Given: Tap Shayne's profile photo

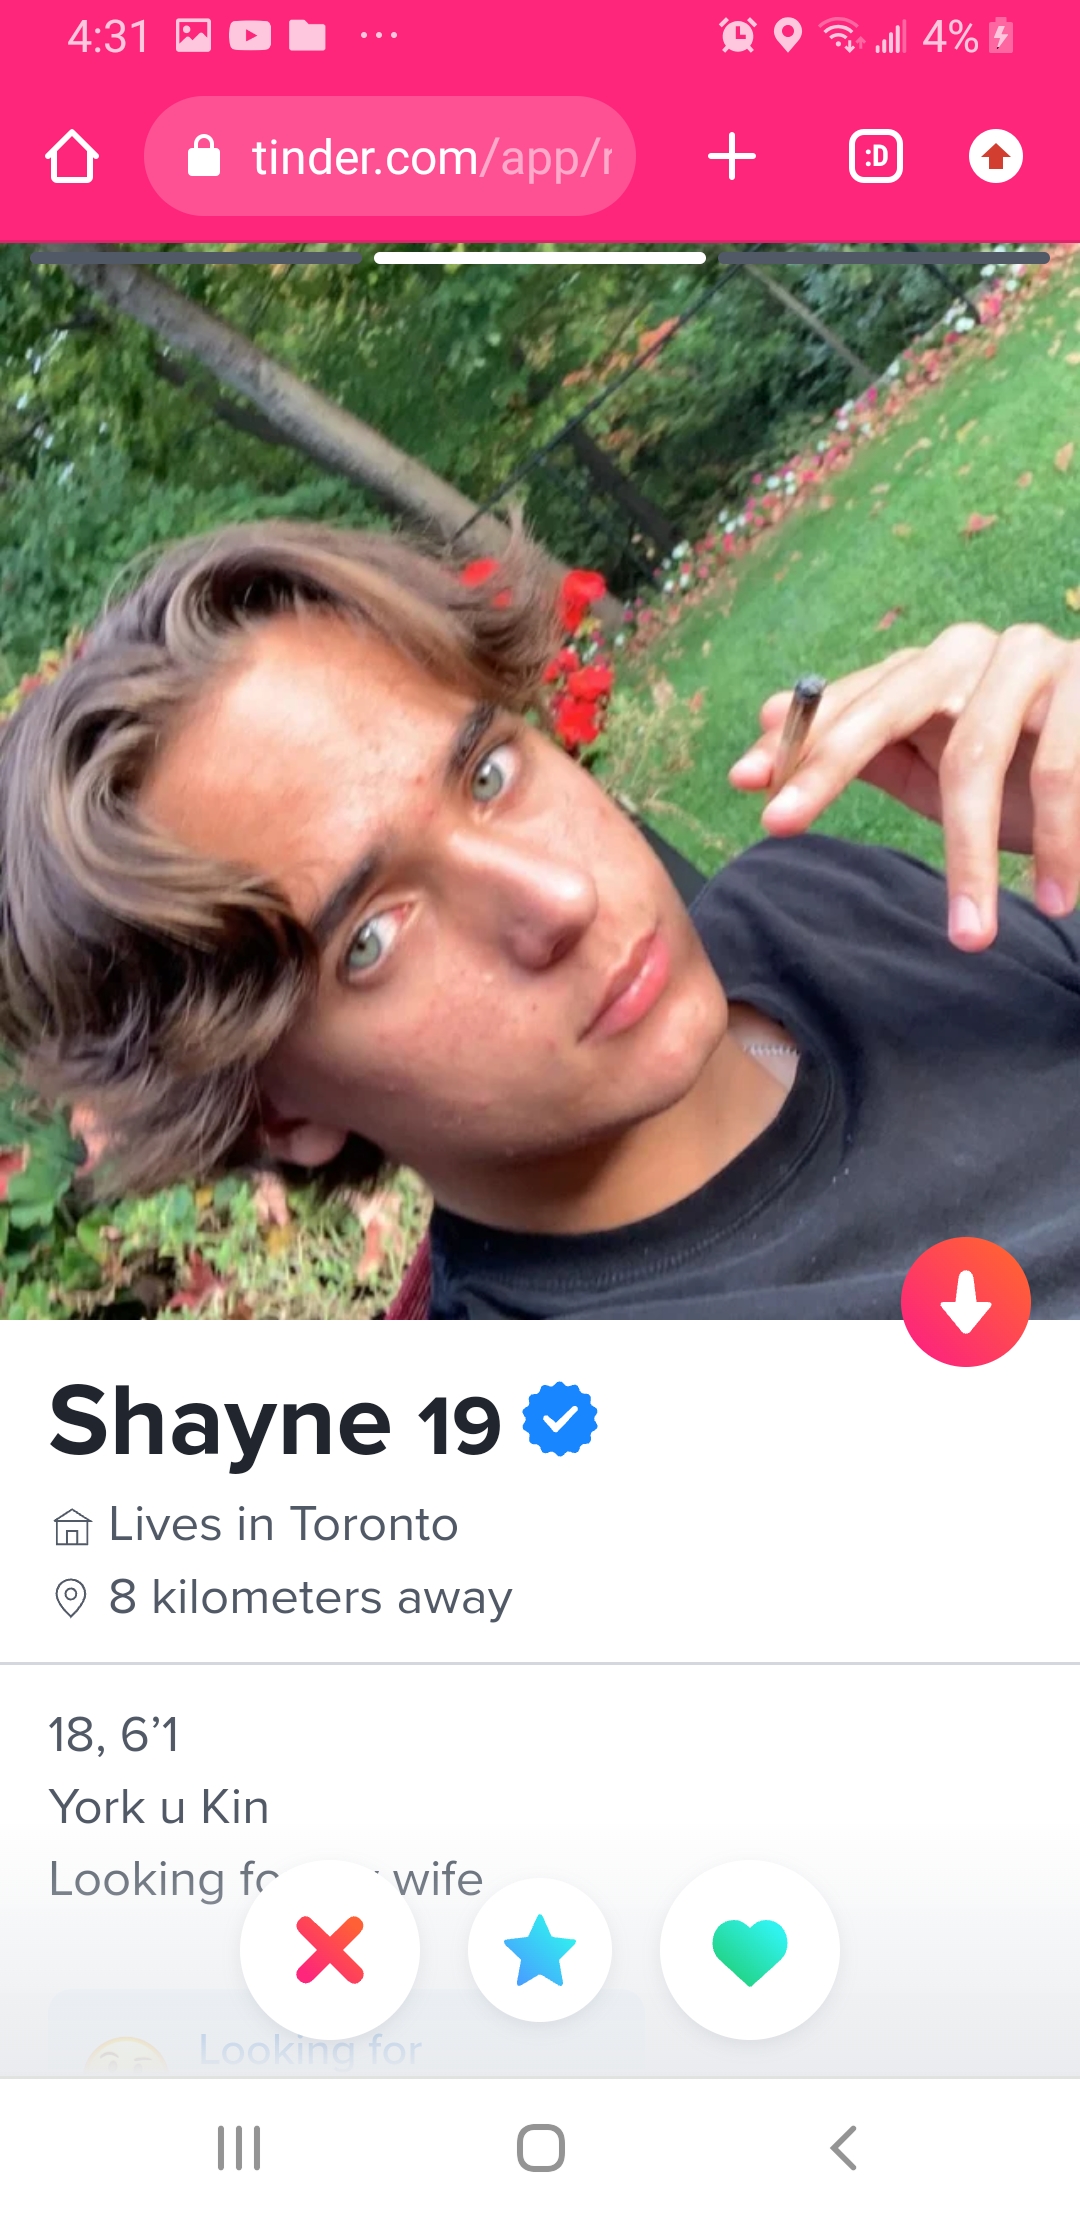Looking at the screenshot, I should click(x=540, y=782).
